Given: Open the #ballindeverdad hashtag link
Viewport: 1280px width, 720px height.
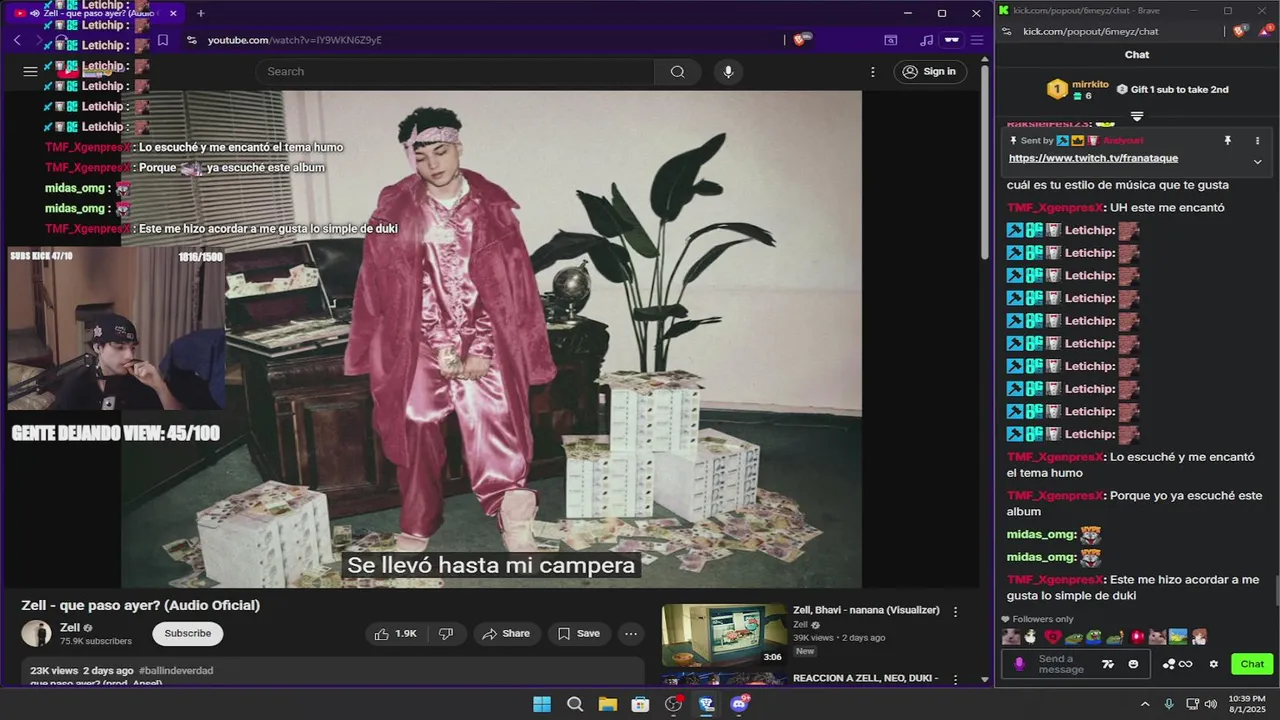Looking at the screenshot, I should click(x=176, y=670).
